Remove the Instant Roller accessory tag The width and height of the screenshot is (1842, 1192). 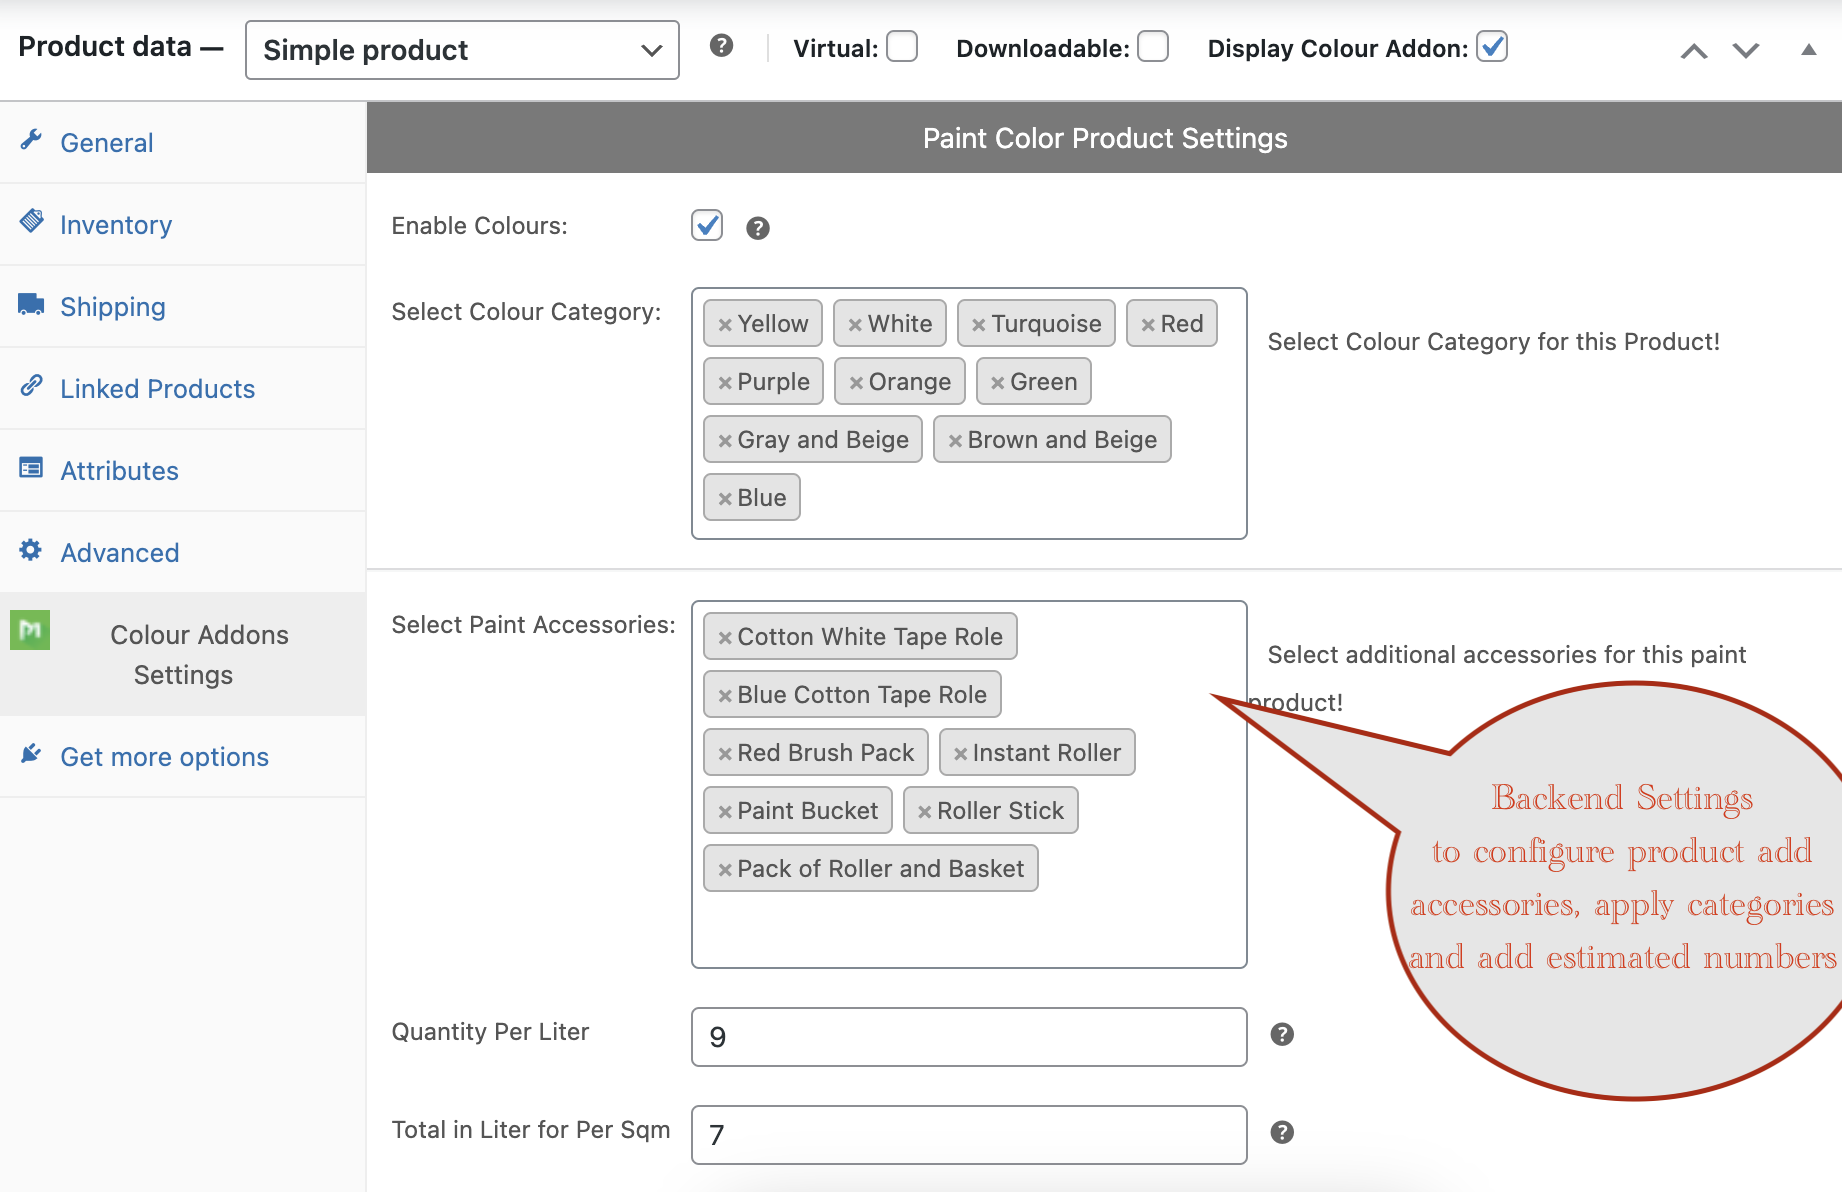(960, 754)
